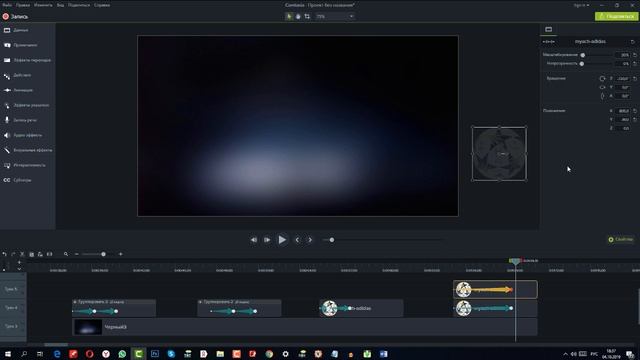Step back one frame in playback controls
Image resolution: width=640 pixels, height=360 pixels.
(x=254, y=240)
